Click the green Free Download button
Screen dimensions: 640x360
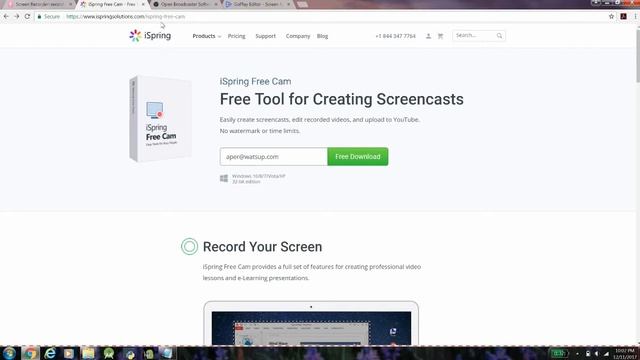tap(358, 156)
